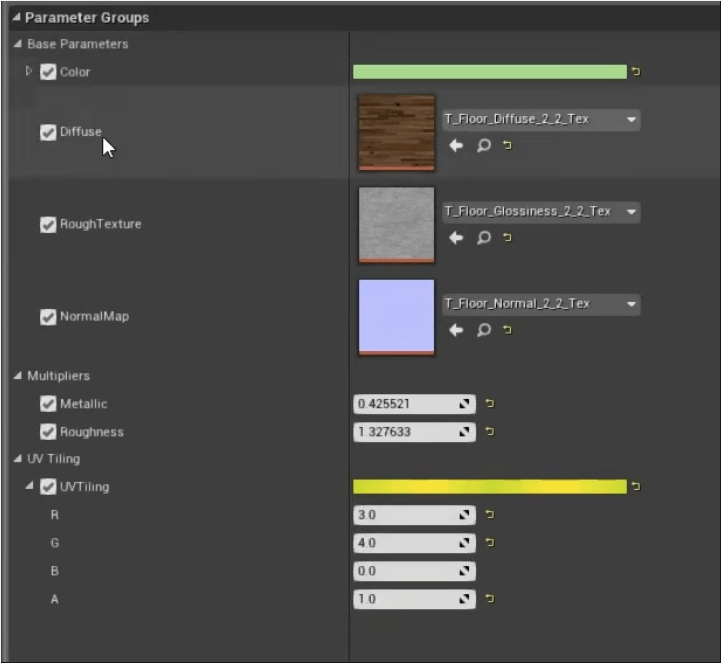Image resolution: width=721 pixels, height=663 pixels.
Task: Browse to RoughTexture asset in Content Browser
Action: point(484,238)
